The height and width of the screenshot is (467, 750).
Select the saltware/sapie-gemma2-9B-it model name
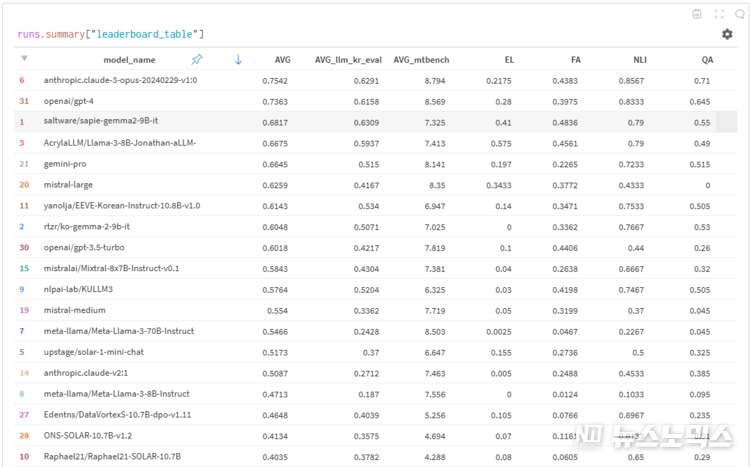(x=101, y=121)
